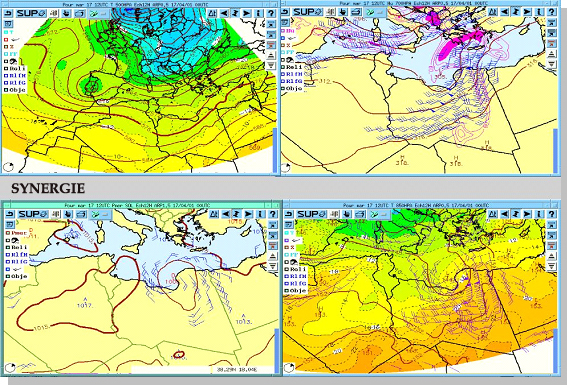Click the vertical blue scrollbar in top-right window
The height and width of the screenshot is (385, 567).
coord(555,150)
